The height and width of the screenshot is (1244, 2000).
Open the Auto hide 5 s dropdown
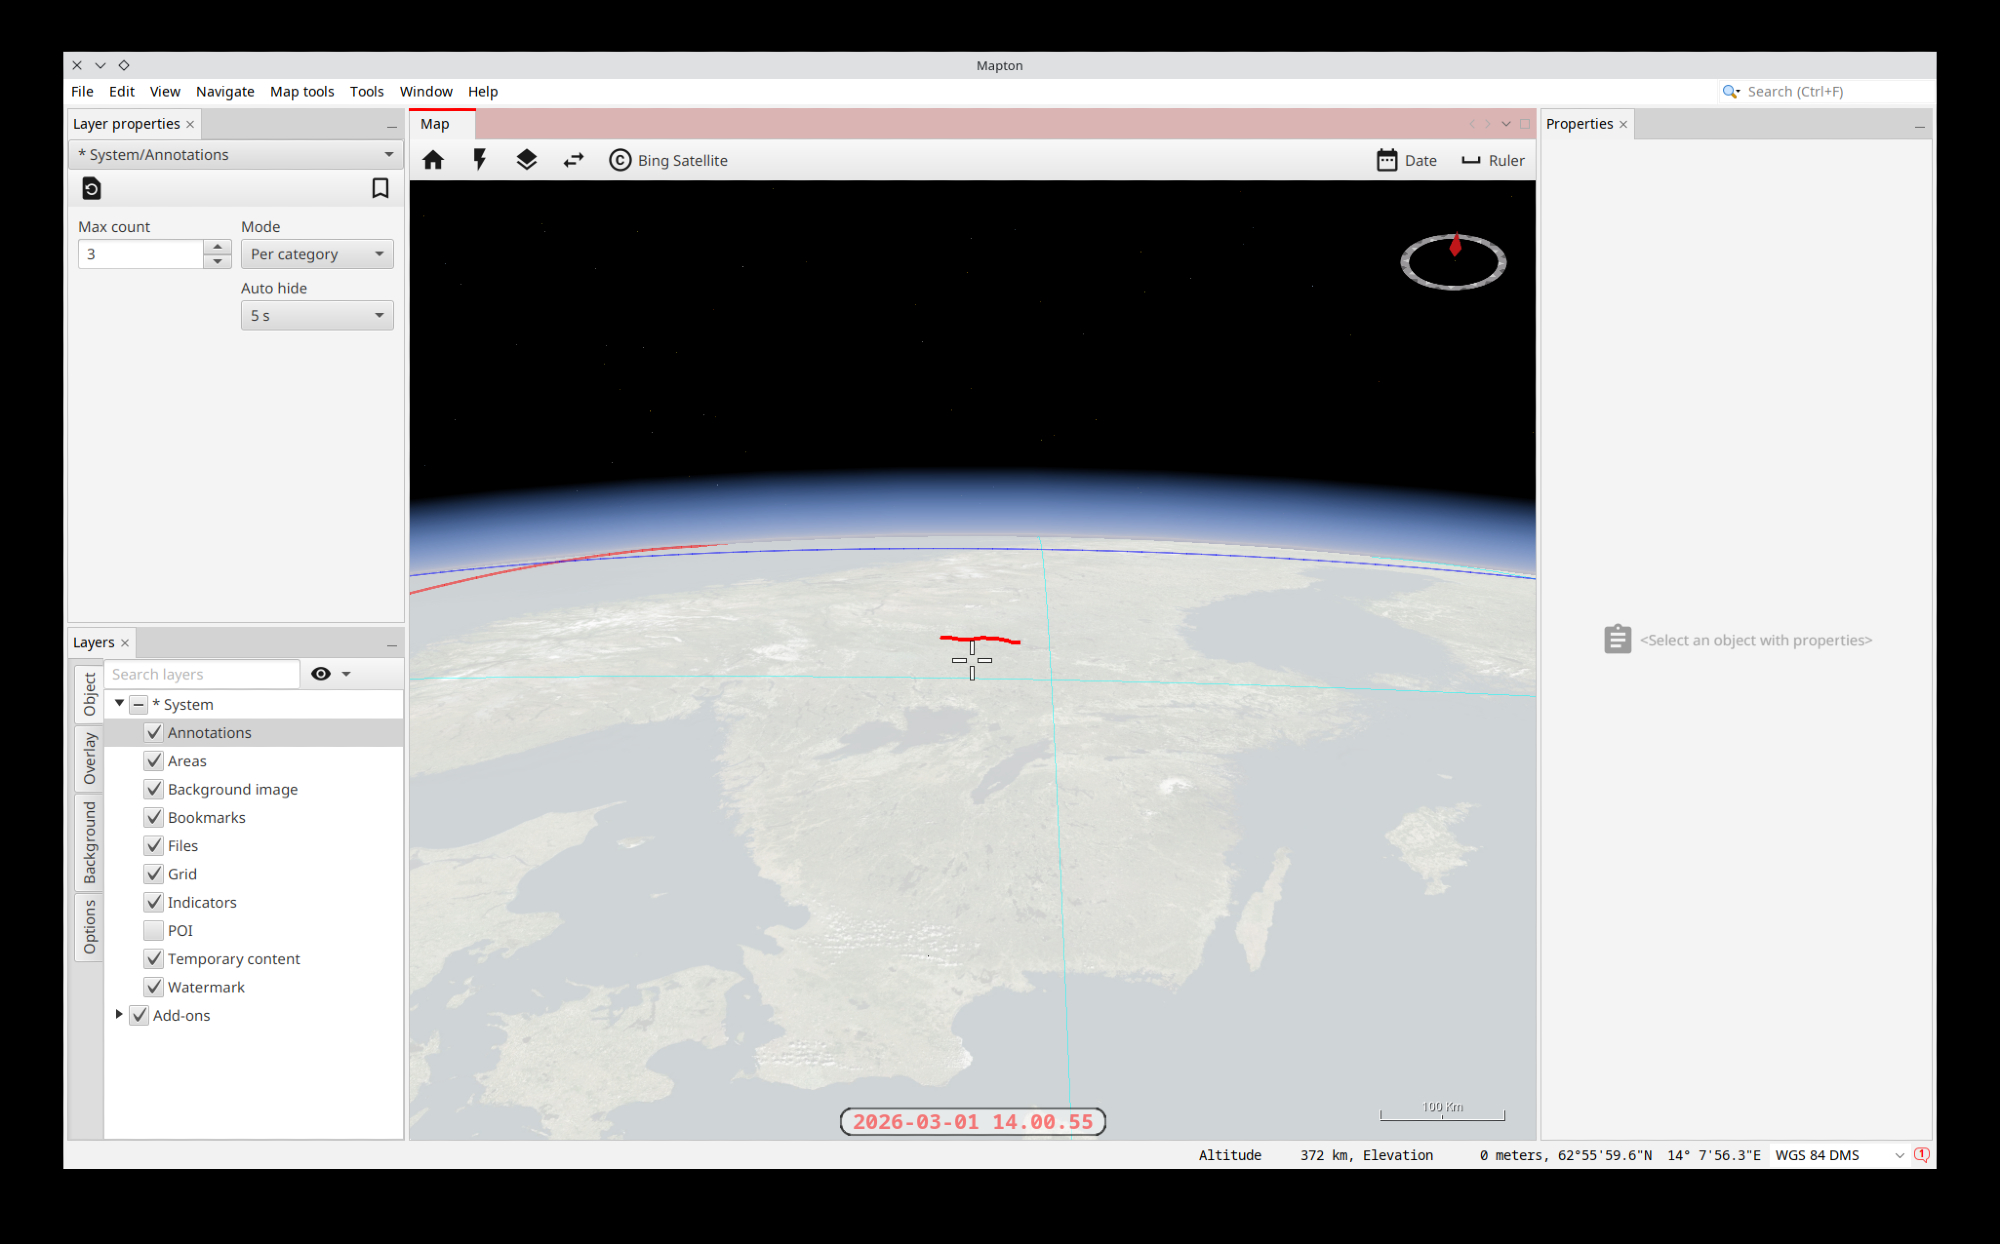(x=317, y=316)
